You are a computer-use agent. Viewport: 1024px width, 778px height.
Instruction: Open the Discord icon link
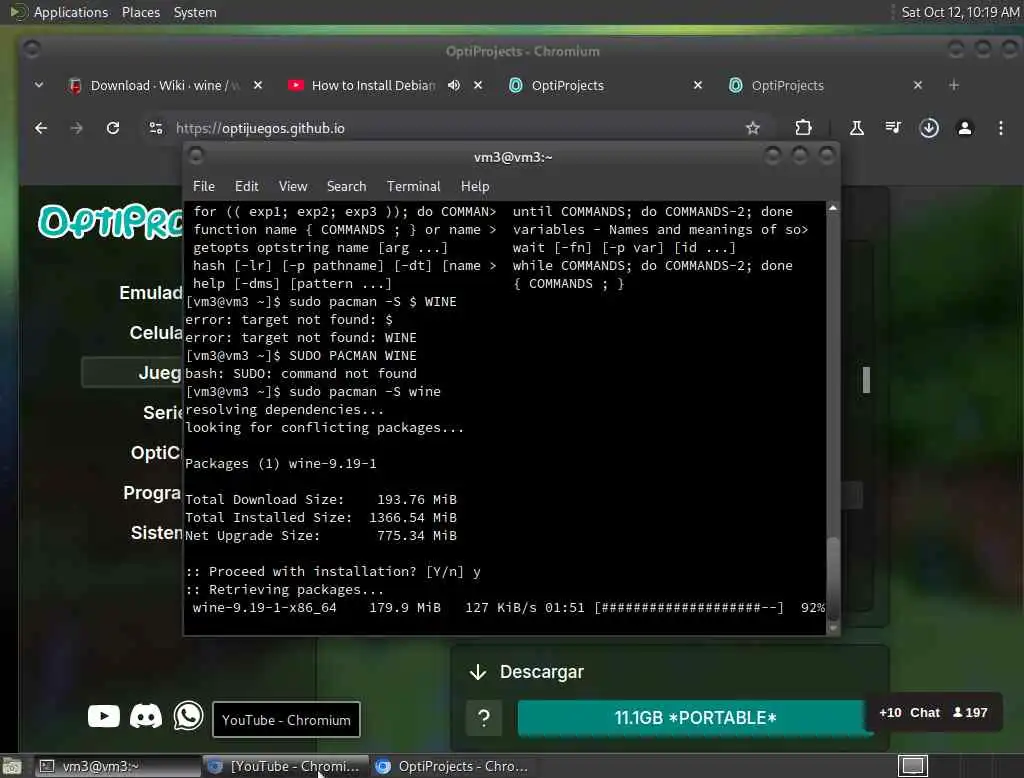pos(146,716)
